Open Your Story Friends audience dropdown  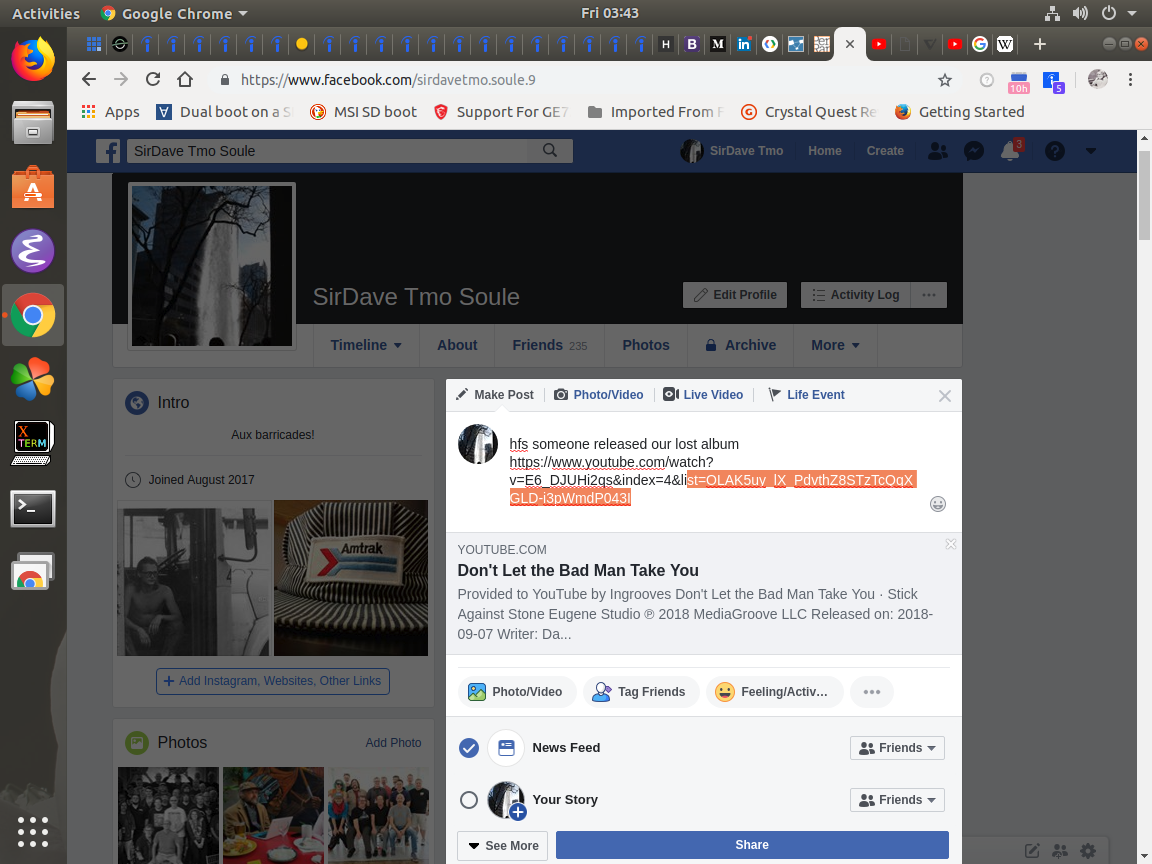pyautogui.click(x=897, y=800)
